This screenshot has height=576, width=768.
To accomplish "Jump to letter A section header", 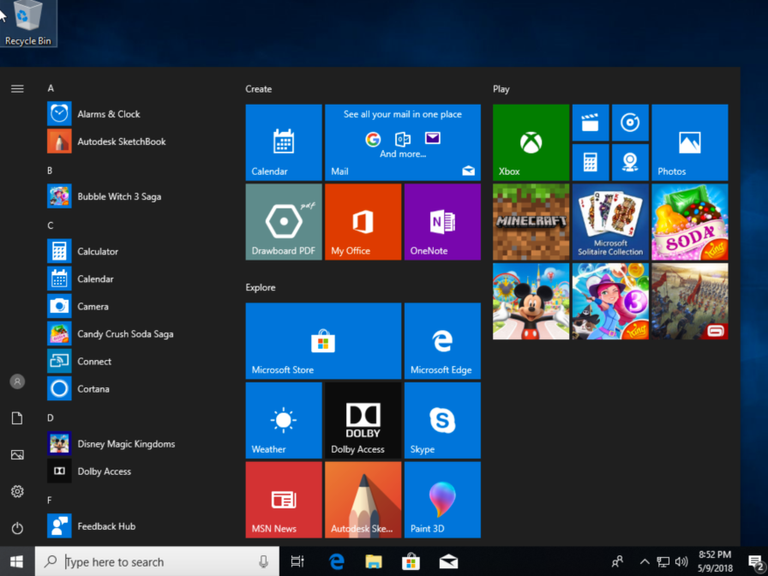I will [50, 88].
